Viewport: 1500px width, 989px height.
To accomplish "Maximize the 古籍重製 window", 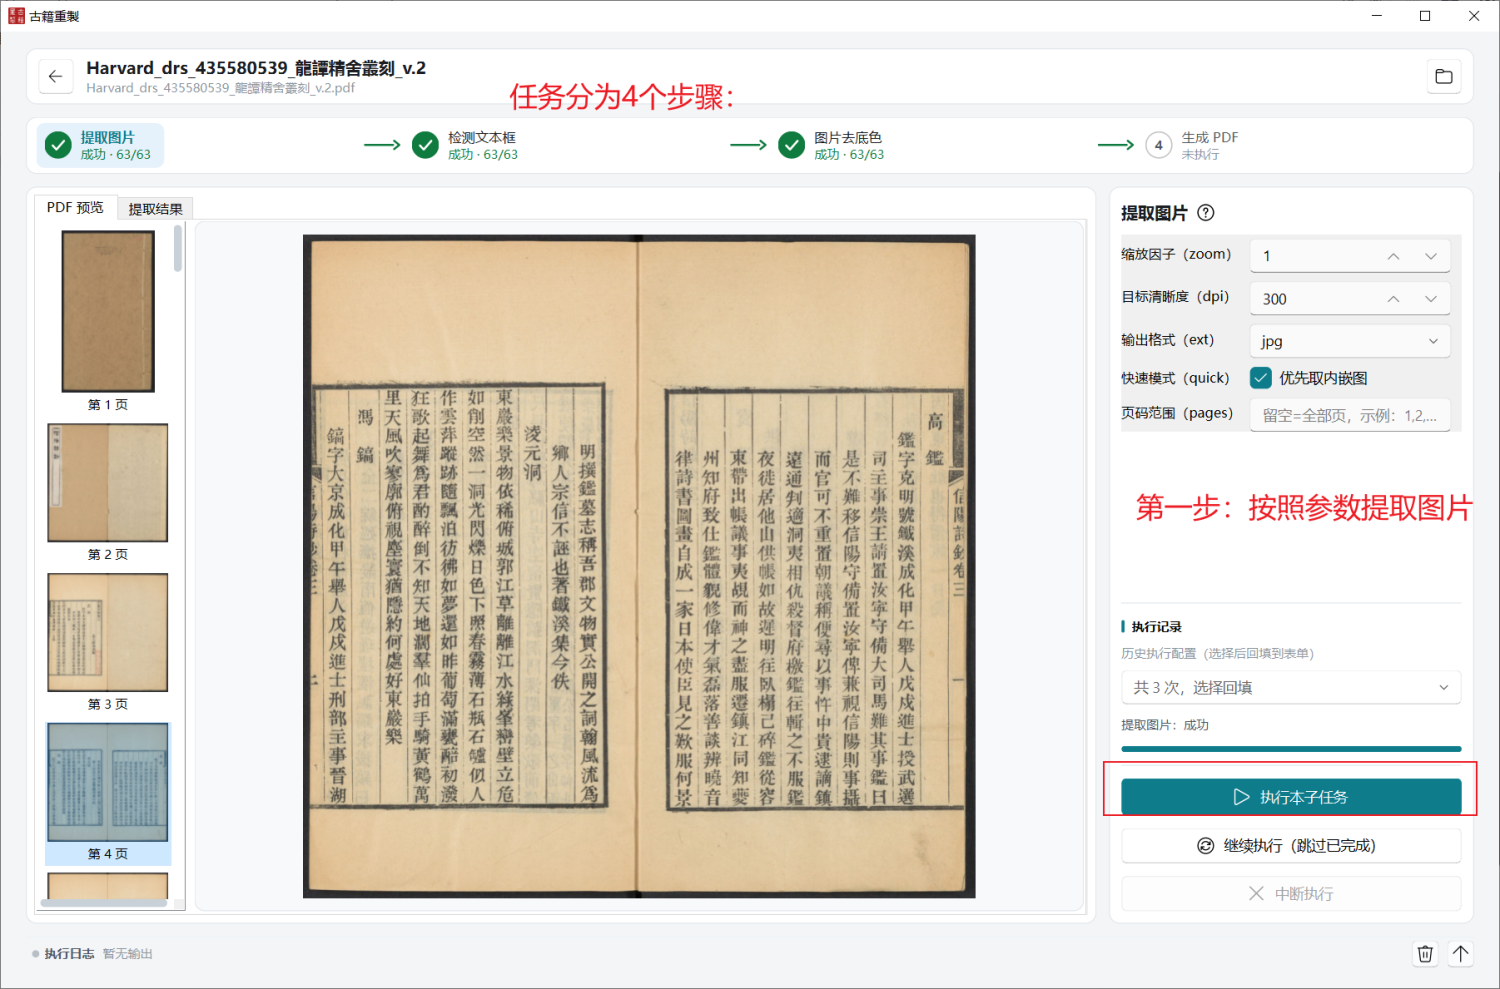I will point(1425,16).
